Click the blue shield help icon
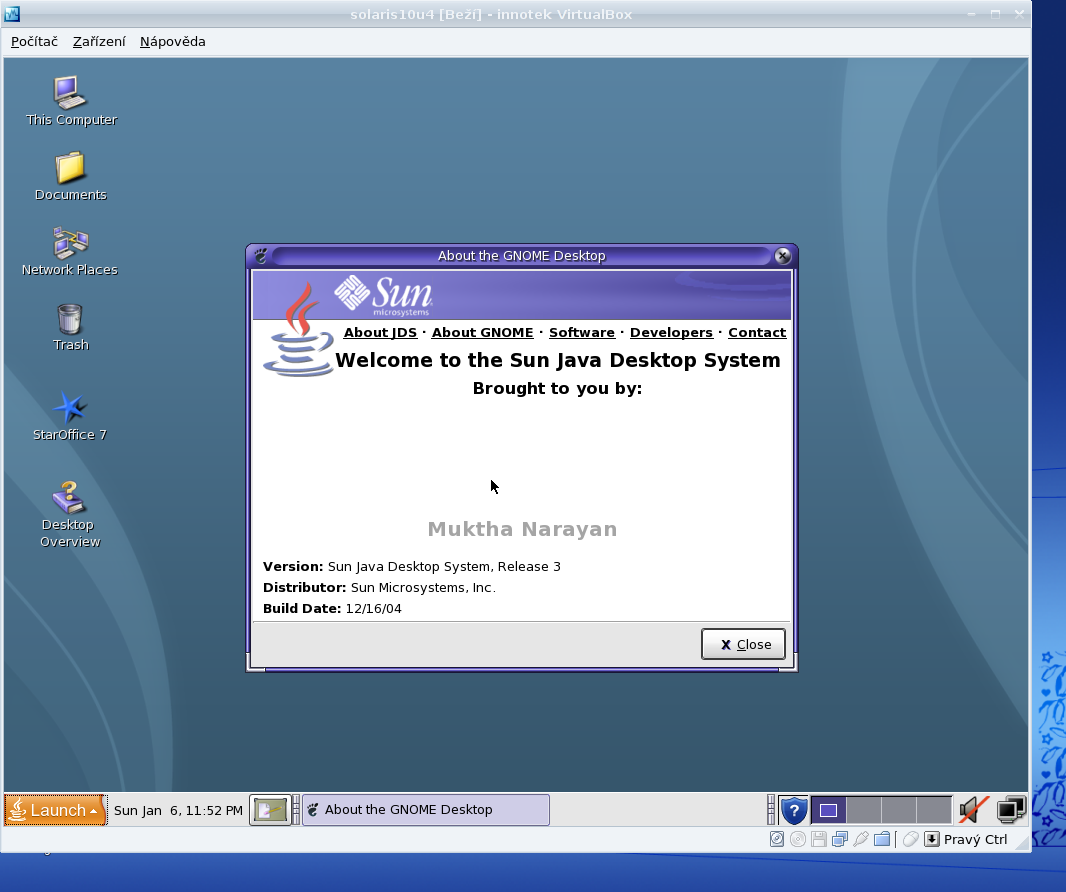 click(x=793, y=810)
